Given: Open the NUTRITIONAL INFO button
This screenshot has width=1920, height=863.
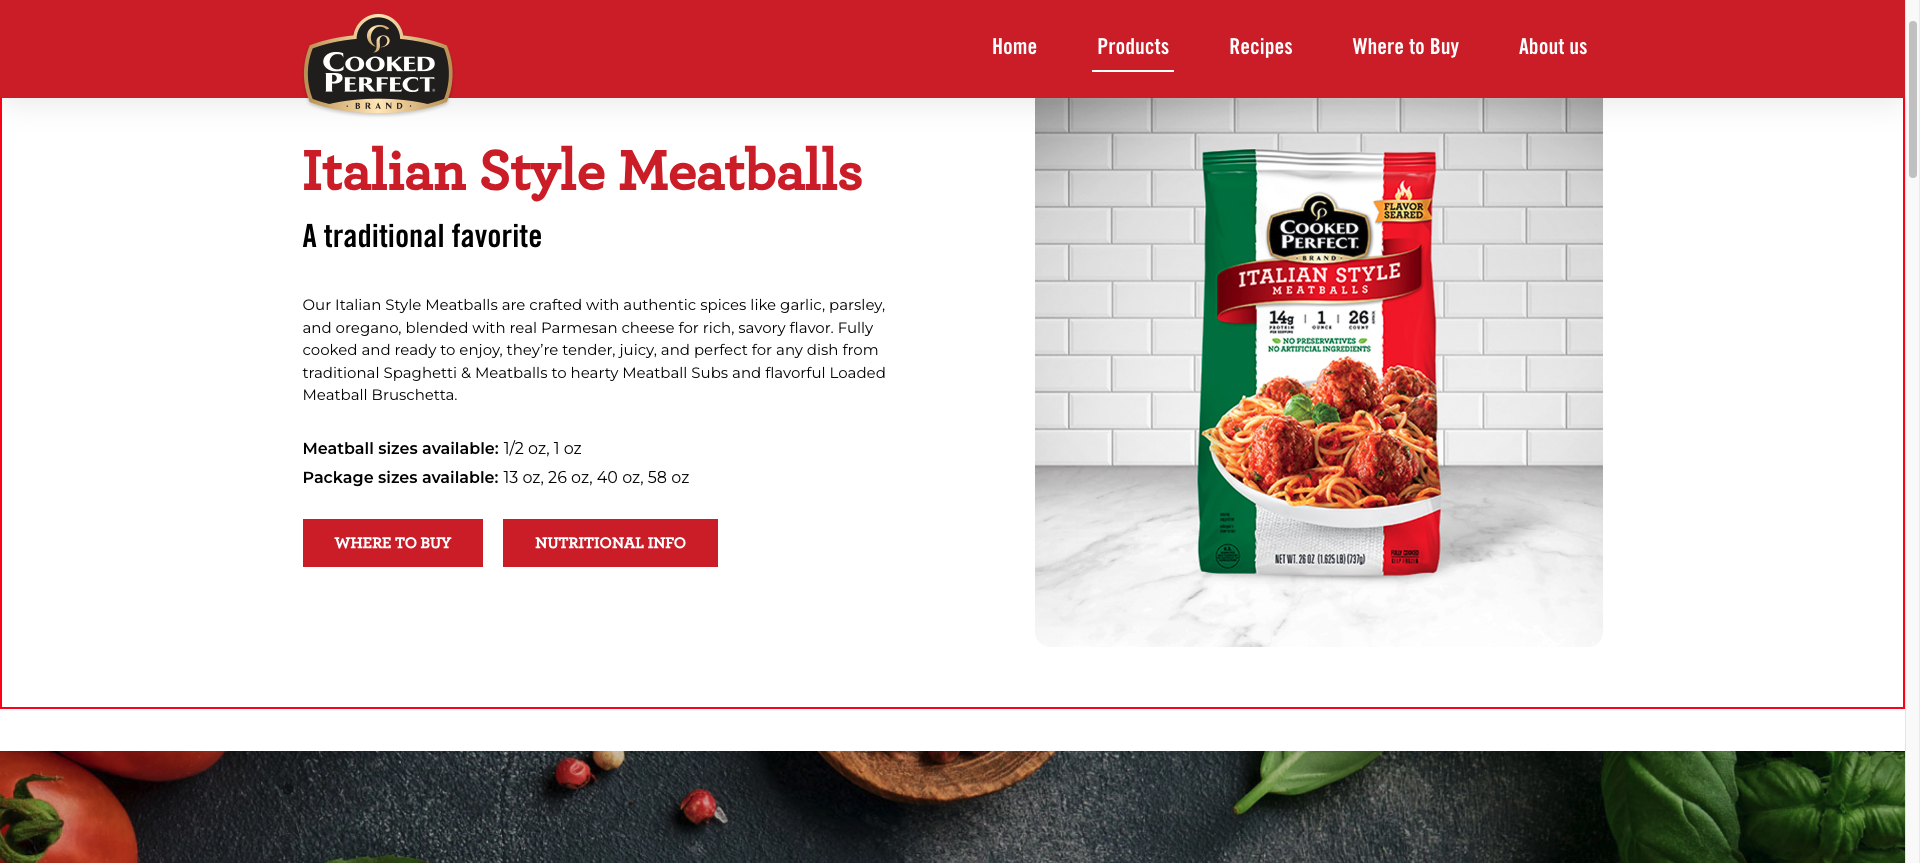Looking at the screenshot, I should point(610,543).
